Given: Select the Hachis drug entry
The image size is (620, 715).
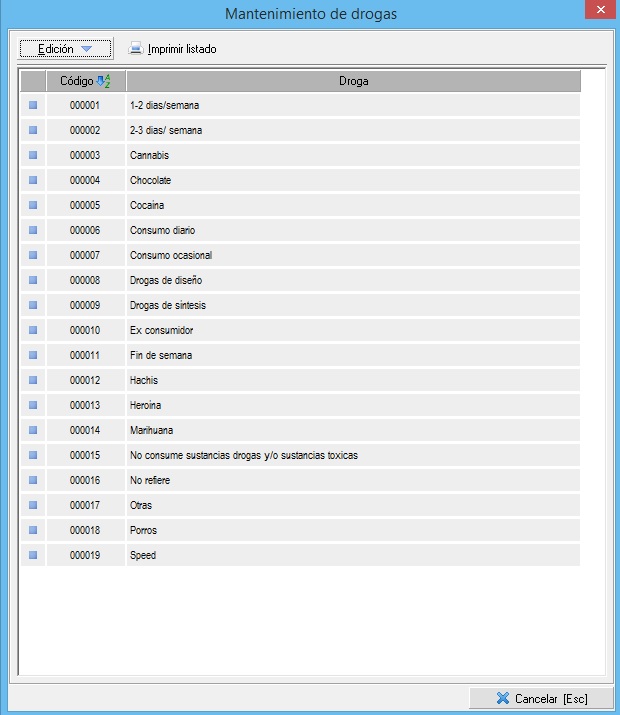Looking at the screenshot, I should tap(144, 380).
